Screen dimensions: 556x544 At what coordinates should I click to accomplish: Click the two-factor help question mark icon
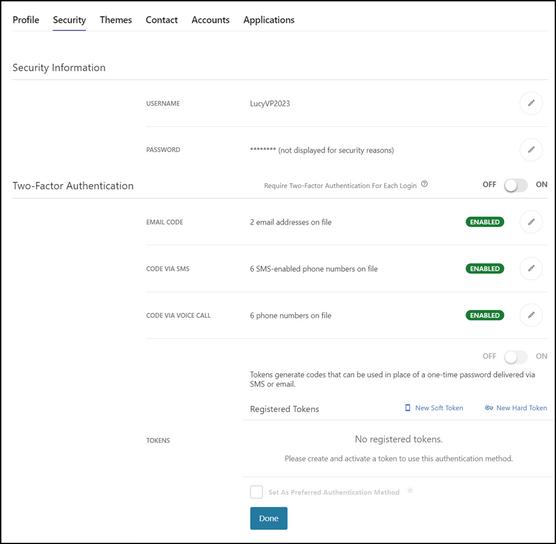(424, 184)
